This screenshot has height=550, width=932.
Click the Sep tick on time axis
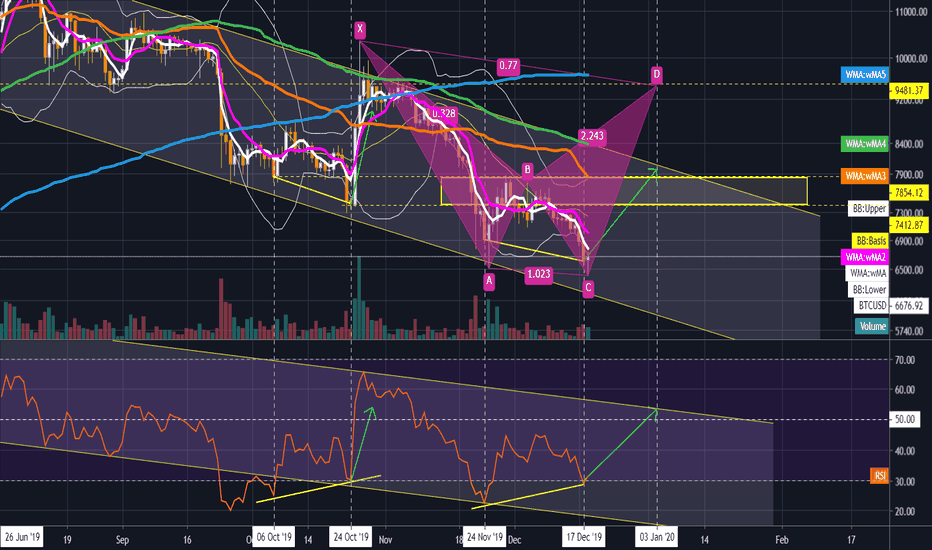[122, 540]
